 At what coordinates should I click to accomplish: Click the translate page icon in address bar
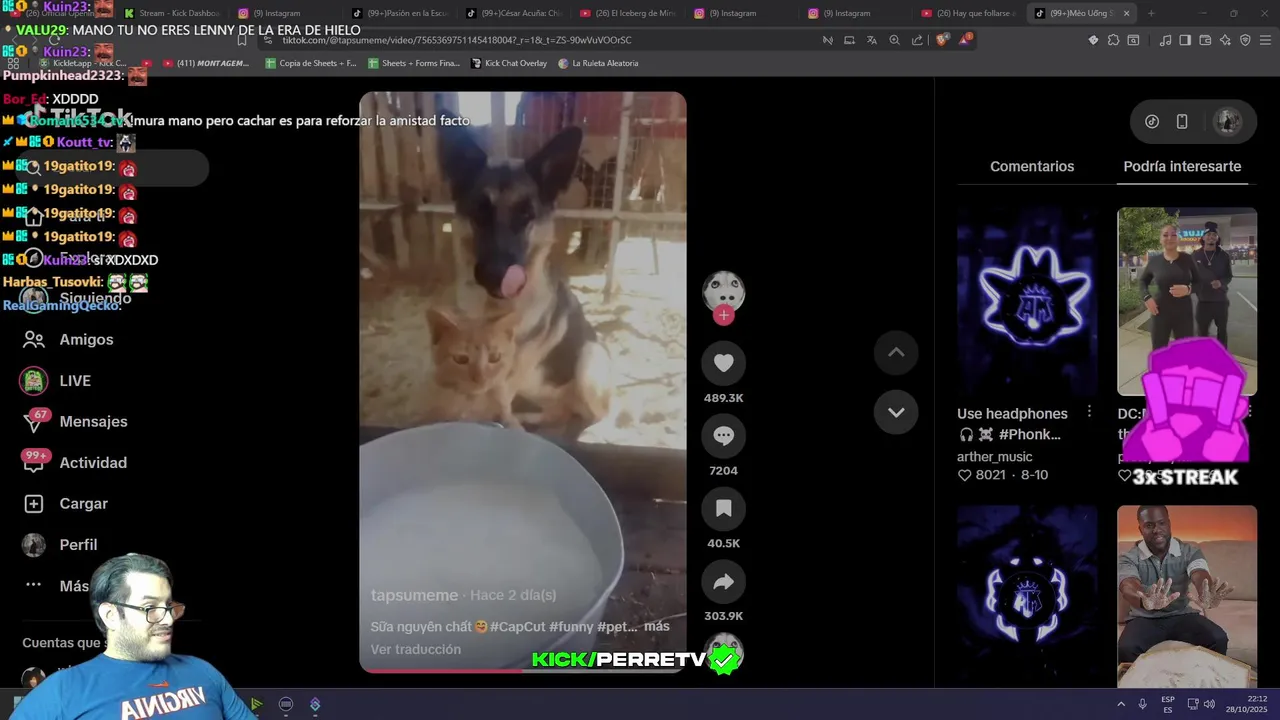point(871,40)
